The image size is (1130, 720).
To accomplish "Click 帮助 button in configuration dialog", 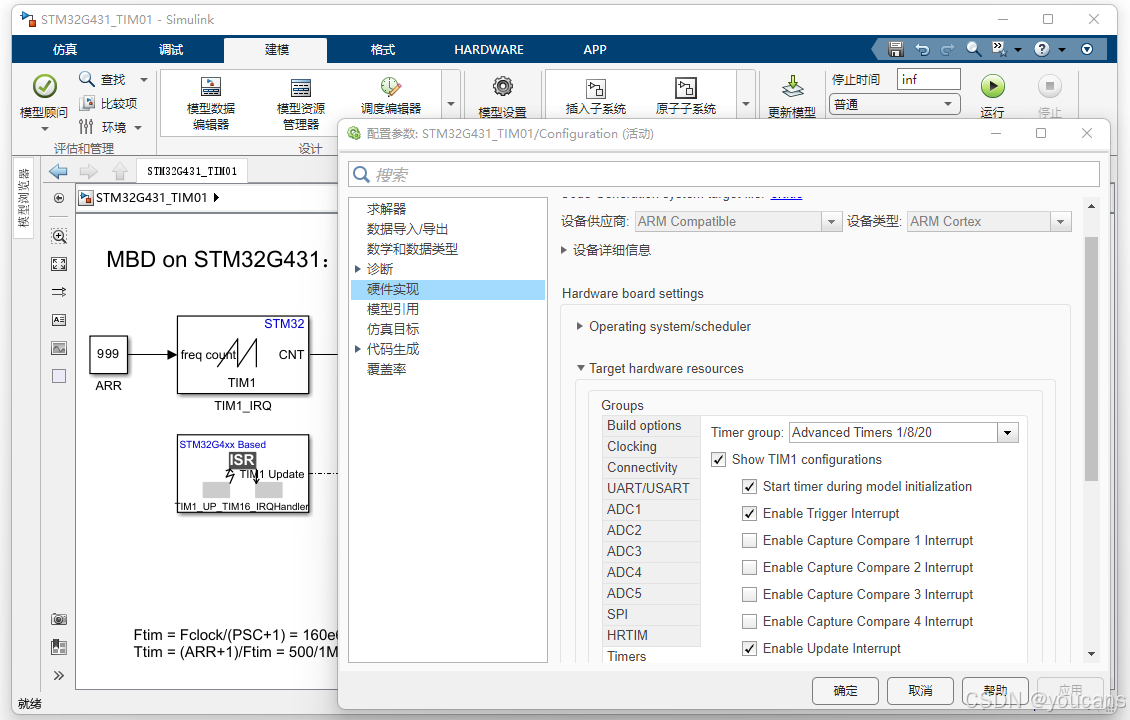I will coord(995,690).
